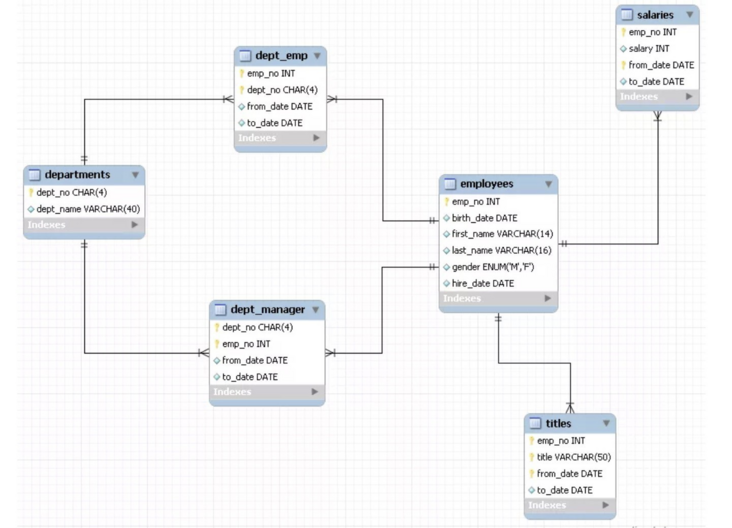Click the salary diamond icon in salaries
The width and height of the screenshot is (732, 528).
[623, 49]
